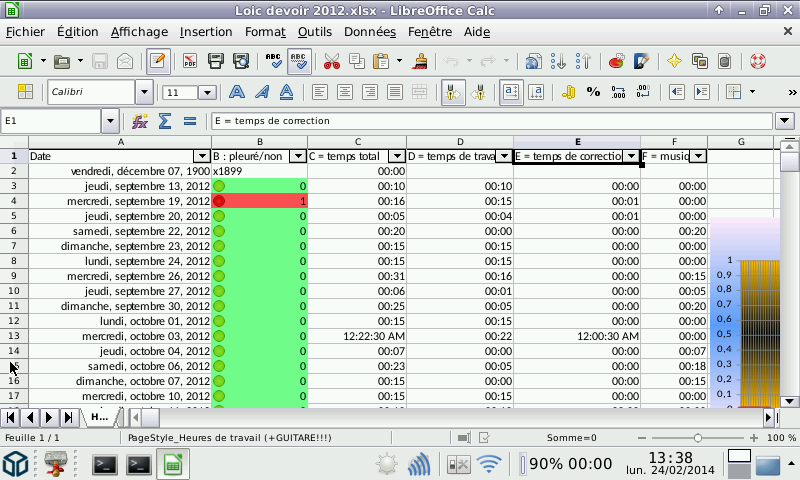
Task: Click the Percent number format icon
Action: click(x=593, y=92)
